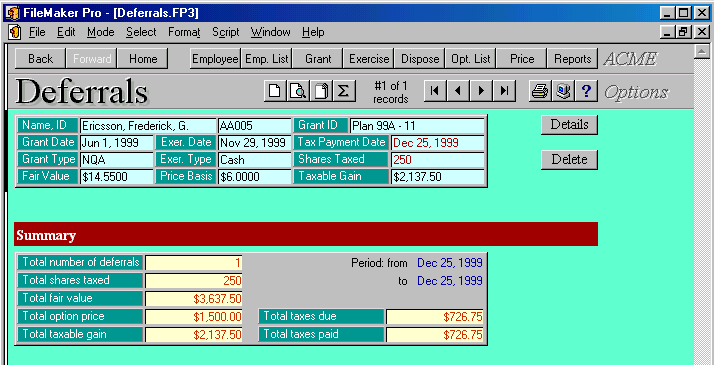Click the Total taxes due amount

(435, 317)
